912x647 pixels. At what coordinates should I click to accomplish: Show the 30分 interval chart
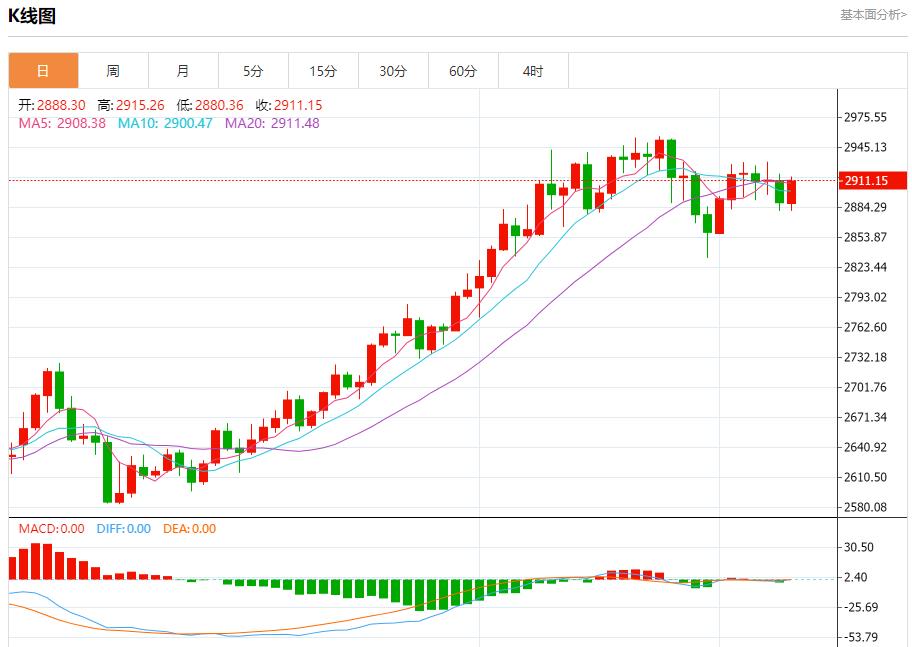[x=393, y=71]
